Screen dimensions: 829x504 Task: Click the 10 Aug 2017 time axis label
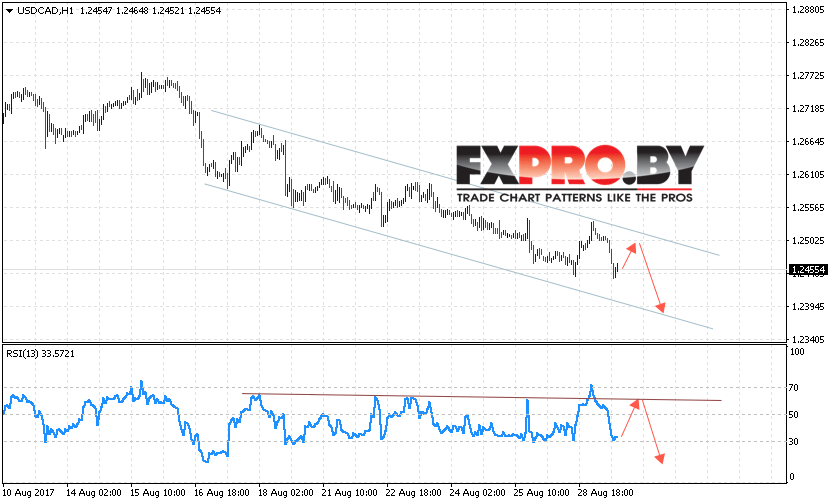29,493
